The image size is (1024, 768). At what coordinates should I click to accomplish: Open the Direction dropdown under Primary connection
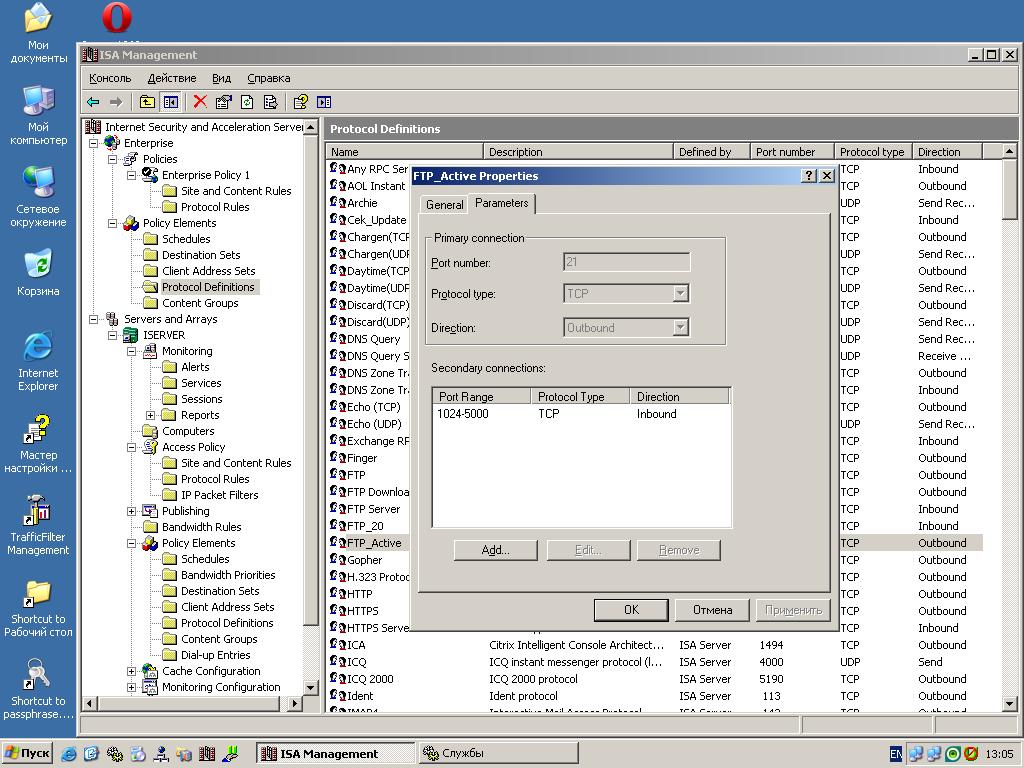pos(680,328)
